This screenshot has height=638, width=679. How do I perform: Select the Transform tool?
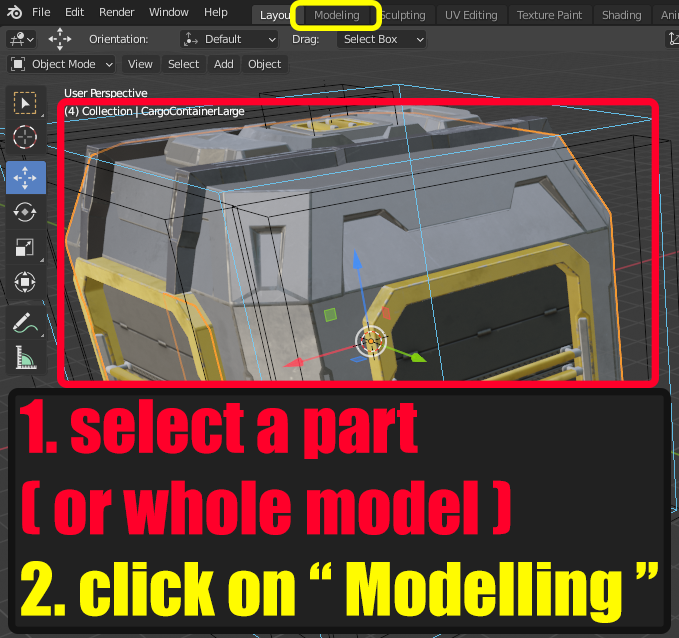click(26, 282)
